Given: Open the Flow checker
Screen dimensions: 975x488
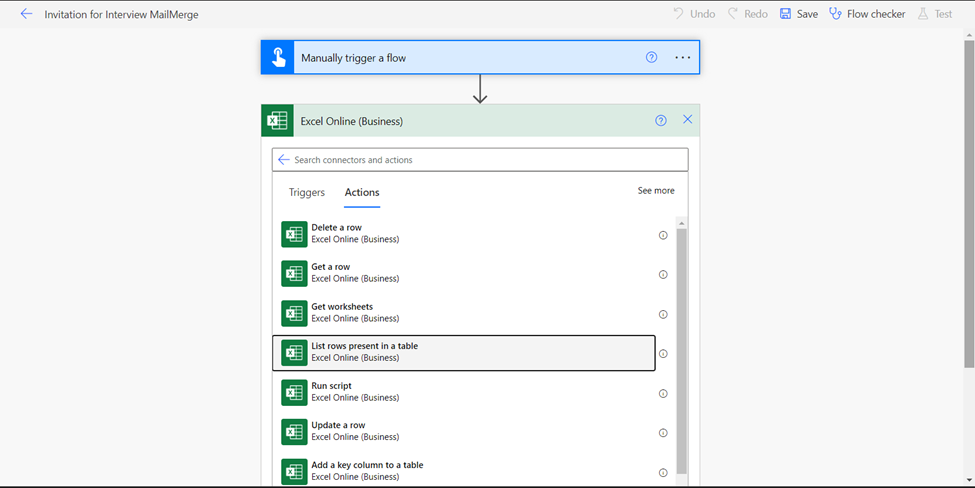Looking at the screenshot, I should pyautogui.click(x=867, y=14).
